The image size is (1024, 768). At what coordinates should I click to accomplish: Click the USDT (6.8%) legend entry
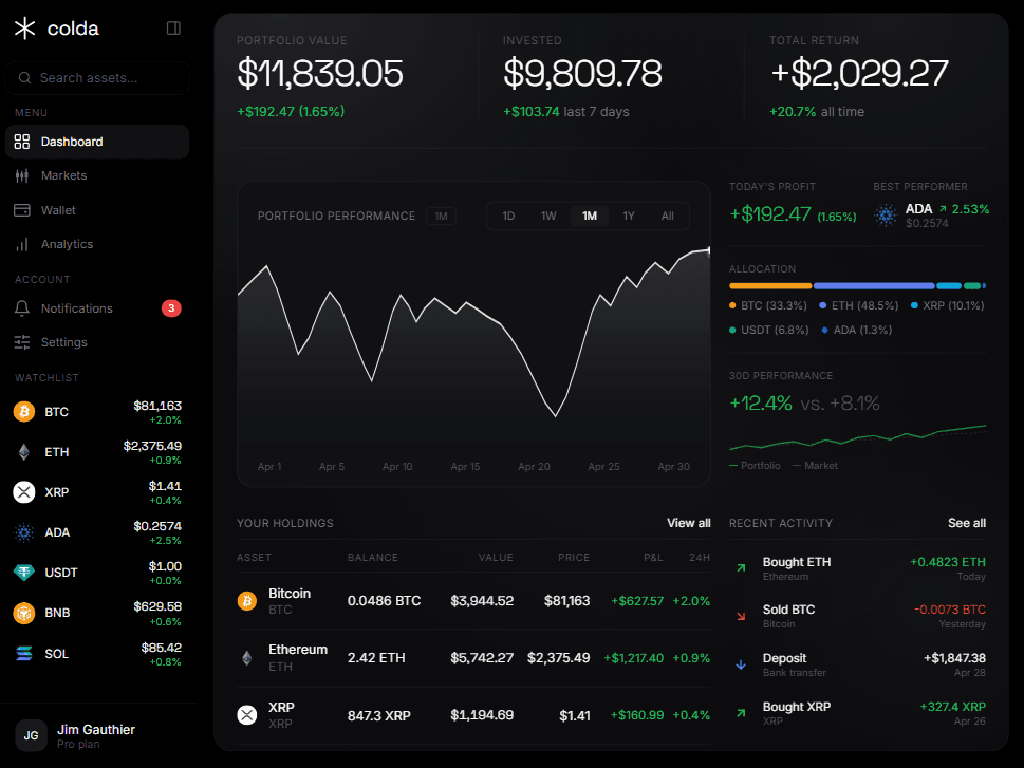pos(769,330)
